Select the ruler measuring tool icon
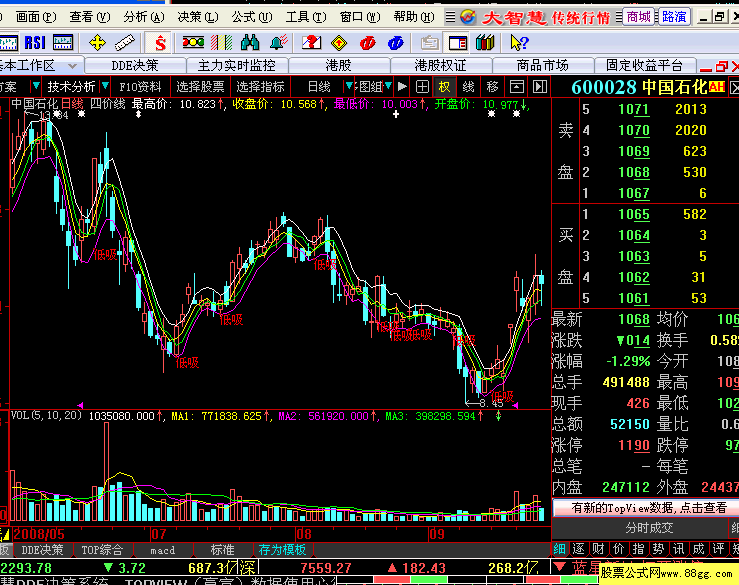 125,43
